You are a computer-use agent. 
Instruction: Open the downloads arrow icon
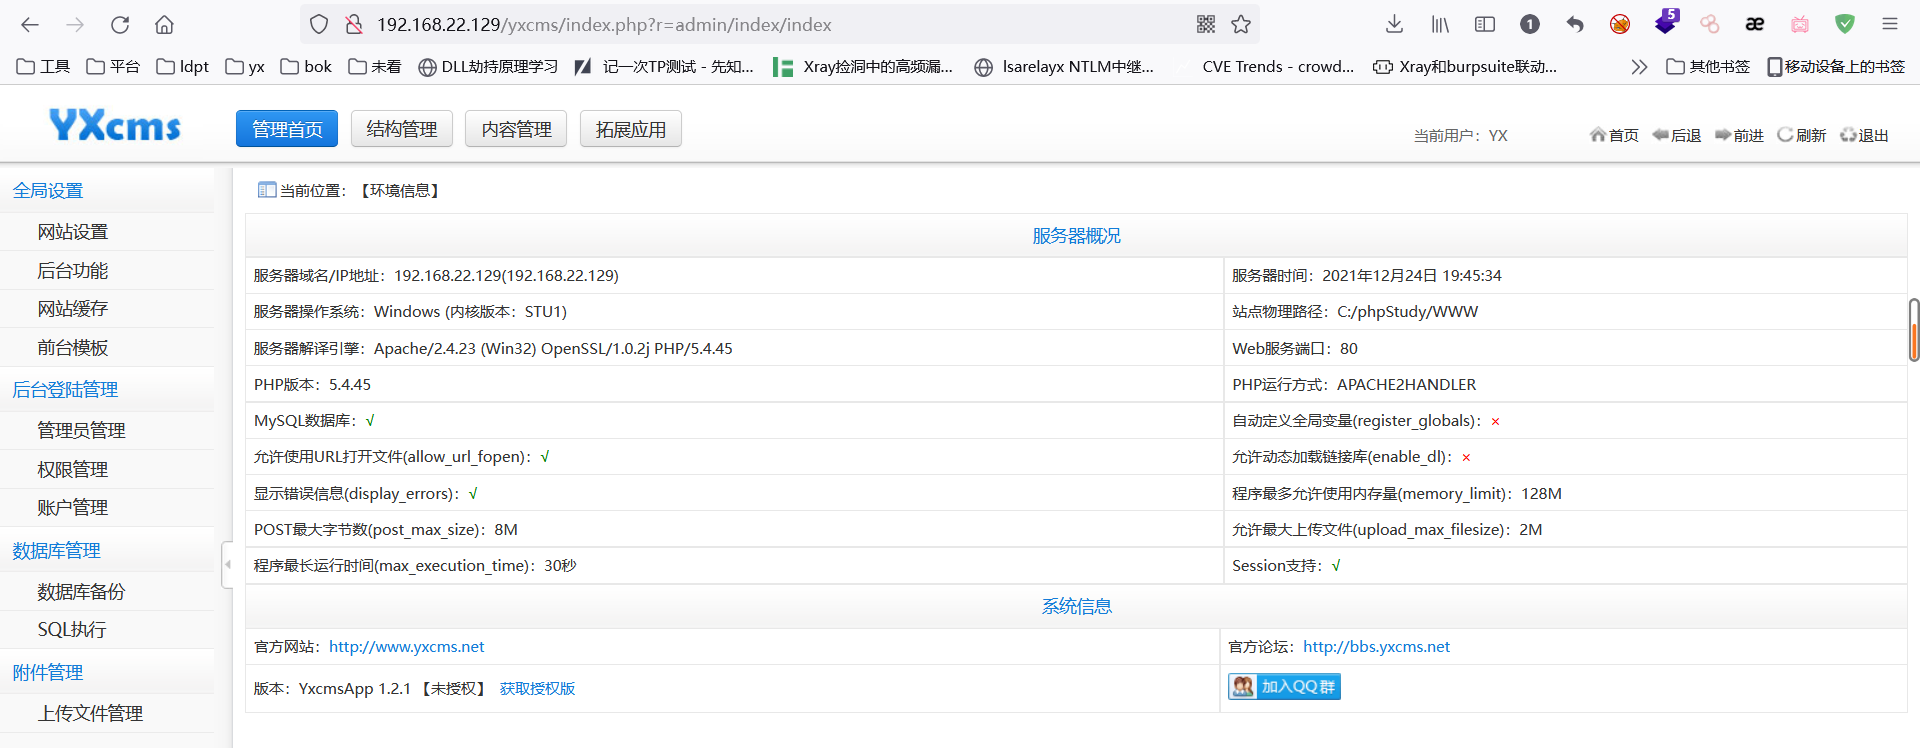pyautogui.click(x=1394, y=24)
